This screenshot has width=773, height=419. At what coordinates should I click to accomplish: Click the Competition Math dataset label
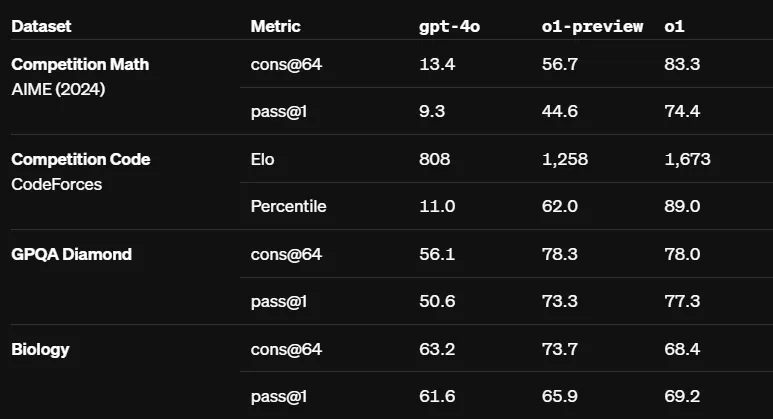point(80,64)
